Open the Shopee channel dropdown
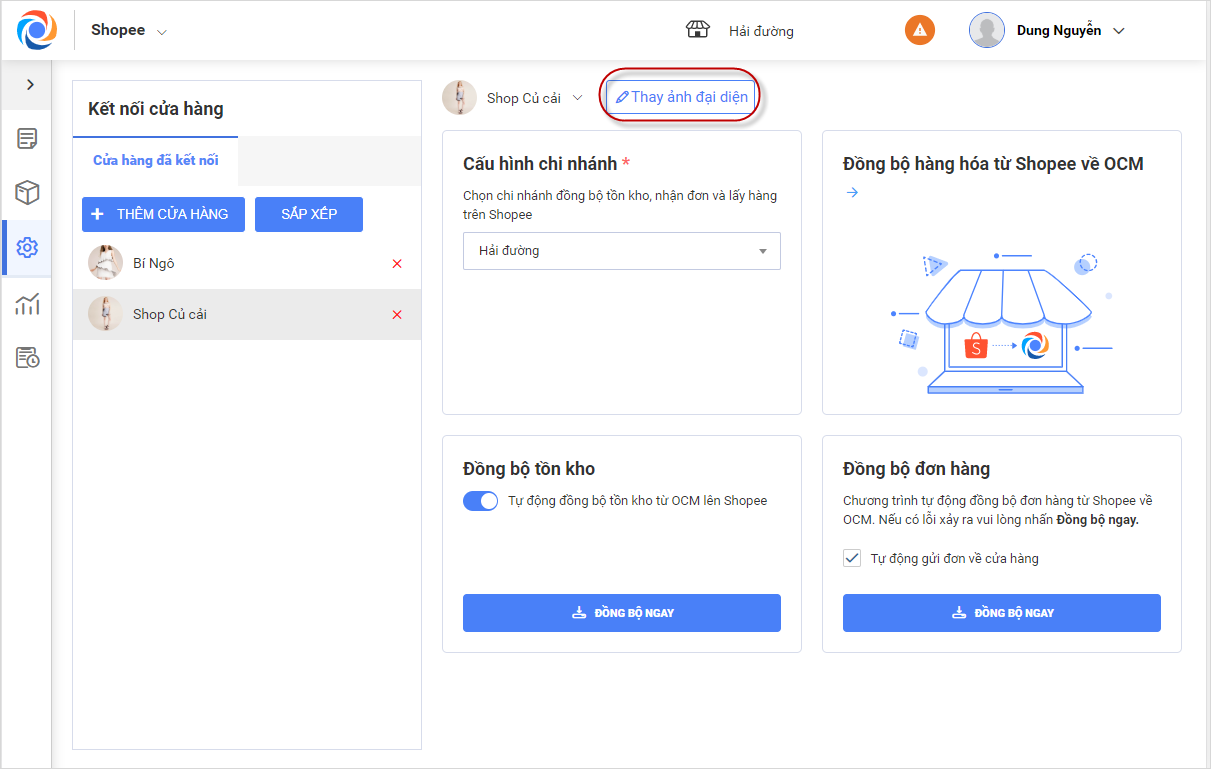 129,30
